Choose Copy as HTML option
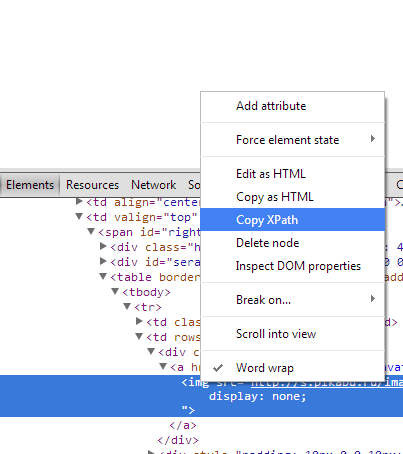The image size is (403, 454). (292, 197)
